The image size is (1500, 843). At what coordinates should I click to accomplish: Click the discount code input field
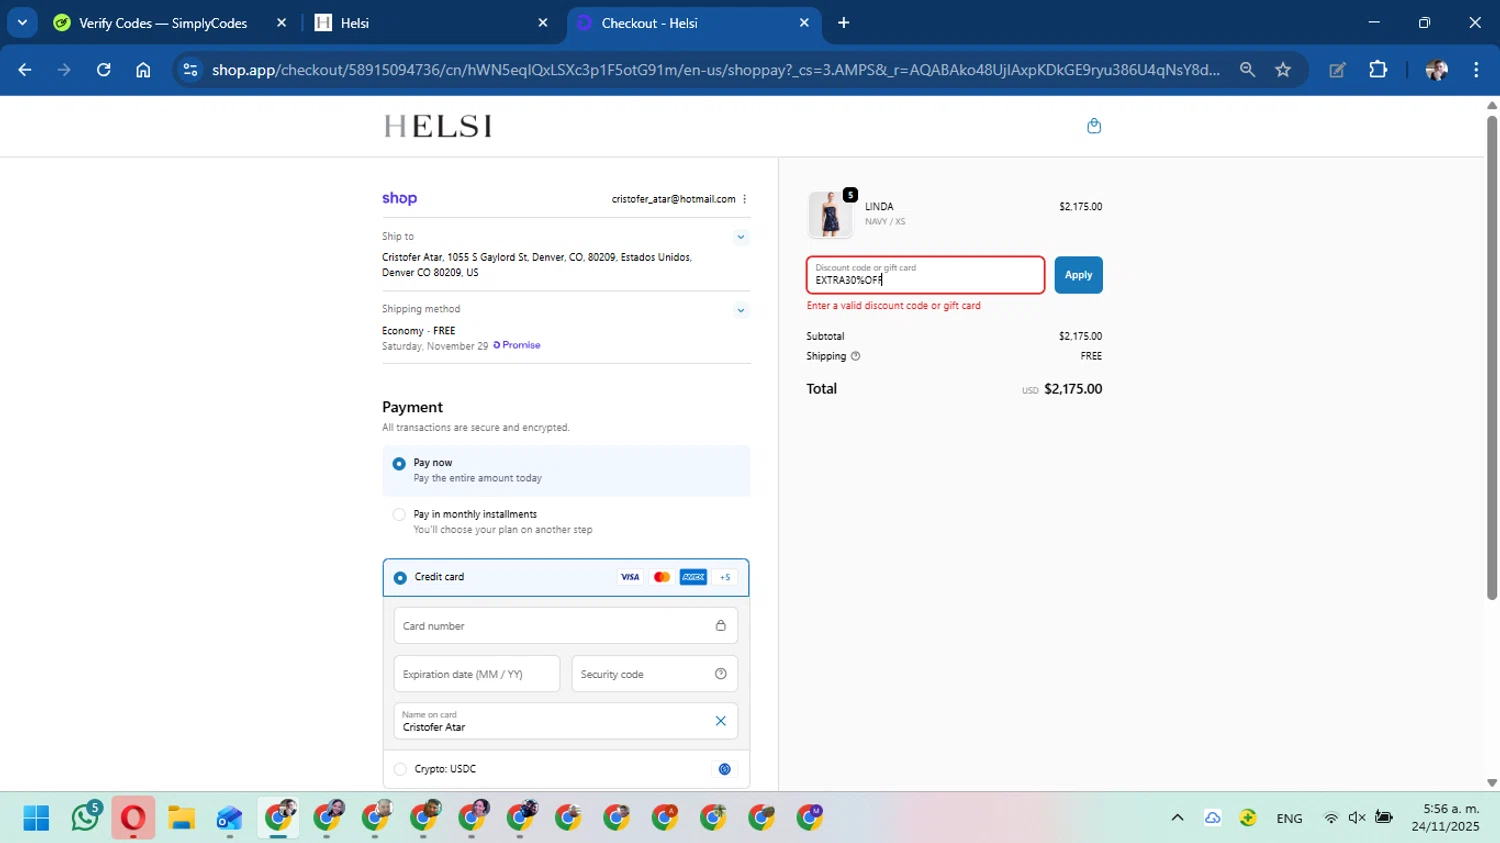926,275
